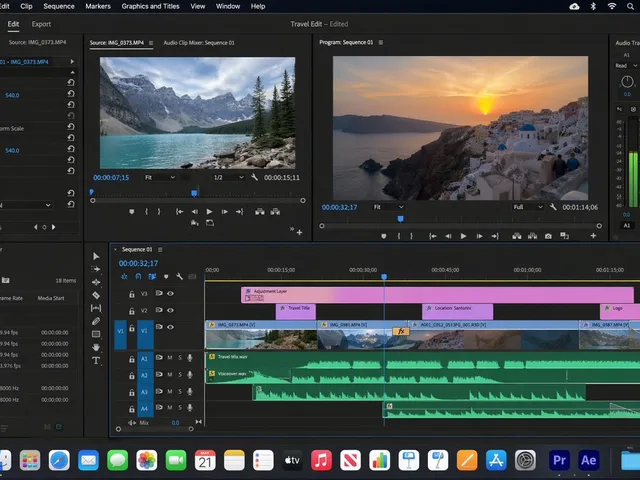Switch to the Export workspace
Viewport: 640px width, 480px height.
(x=41, y=24)
